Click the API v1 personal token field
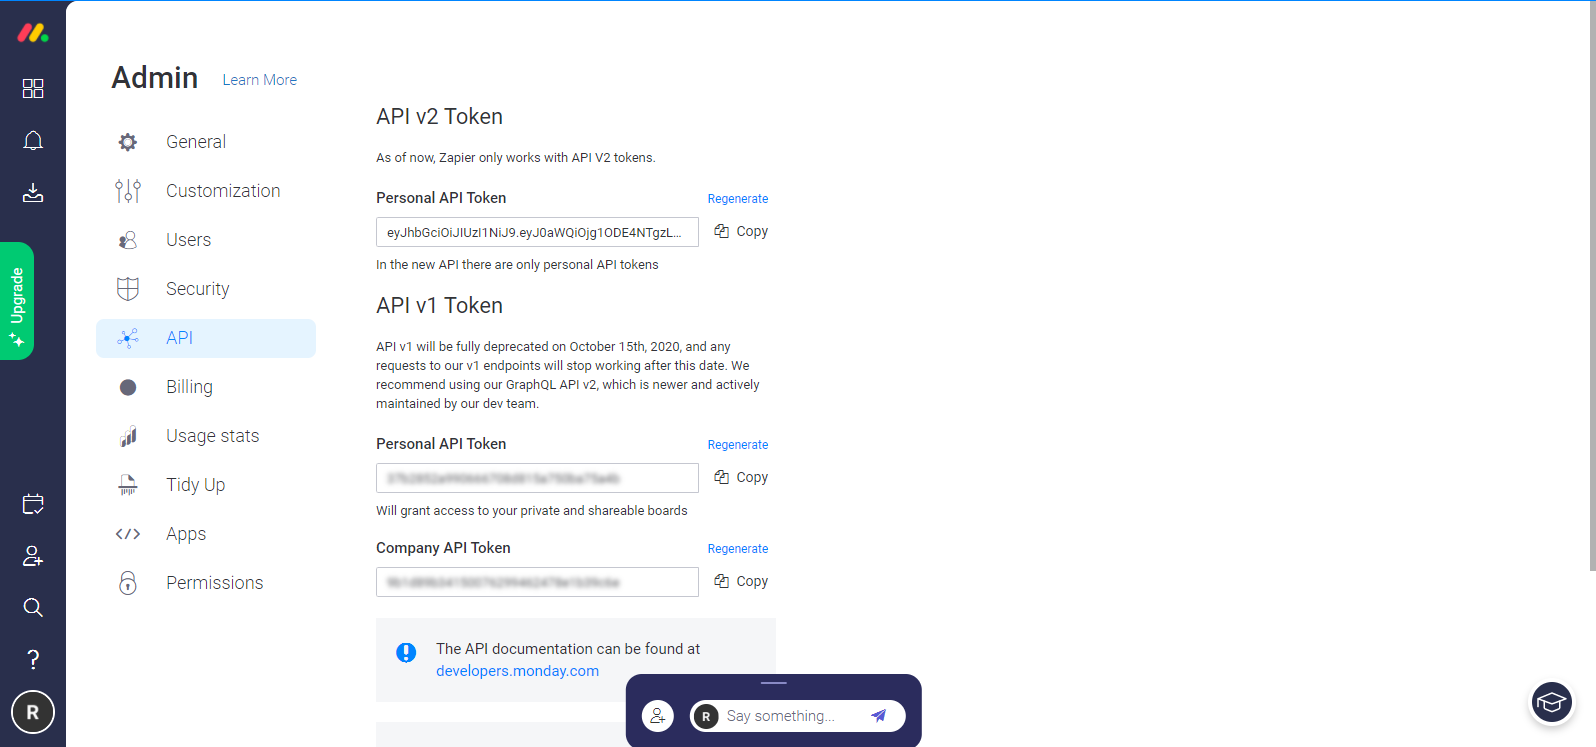1596x747 pixels. 537,478
